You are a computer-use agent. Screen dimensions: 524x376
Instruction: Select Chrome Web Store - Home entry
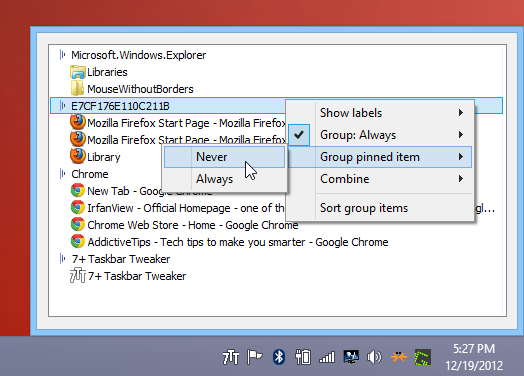pyautogui.click(x=193, y=225)
